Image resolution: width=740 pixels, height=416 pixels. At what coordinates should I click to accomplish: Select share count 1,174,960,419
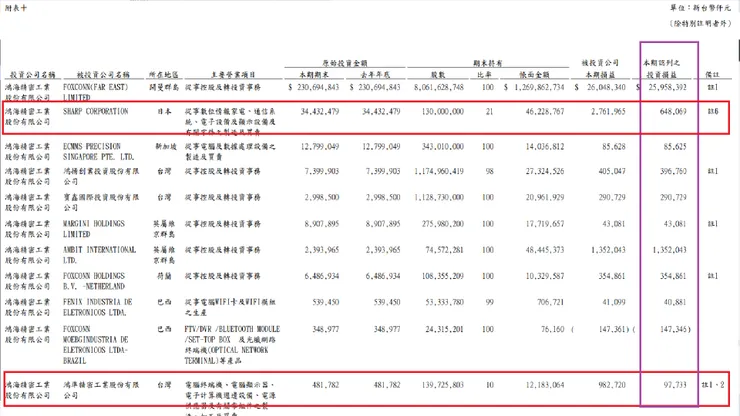(439, 171)
